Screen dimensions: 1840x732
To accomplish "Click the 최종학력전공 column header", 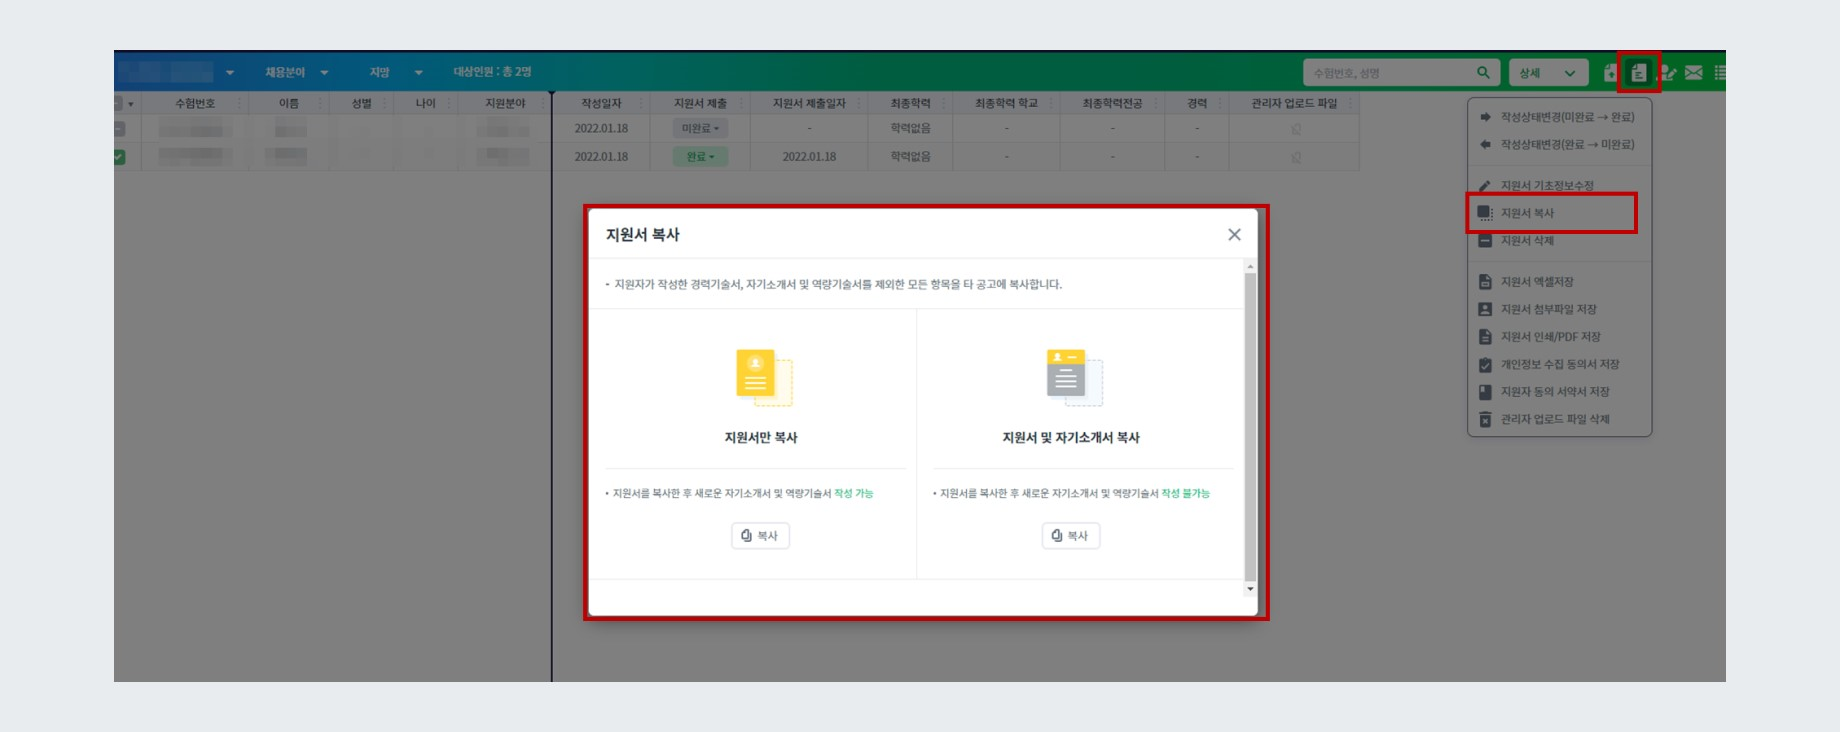I will pyautogui.click(x=1112, y=104).
